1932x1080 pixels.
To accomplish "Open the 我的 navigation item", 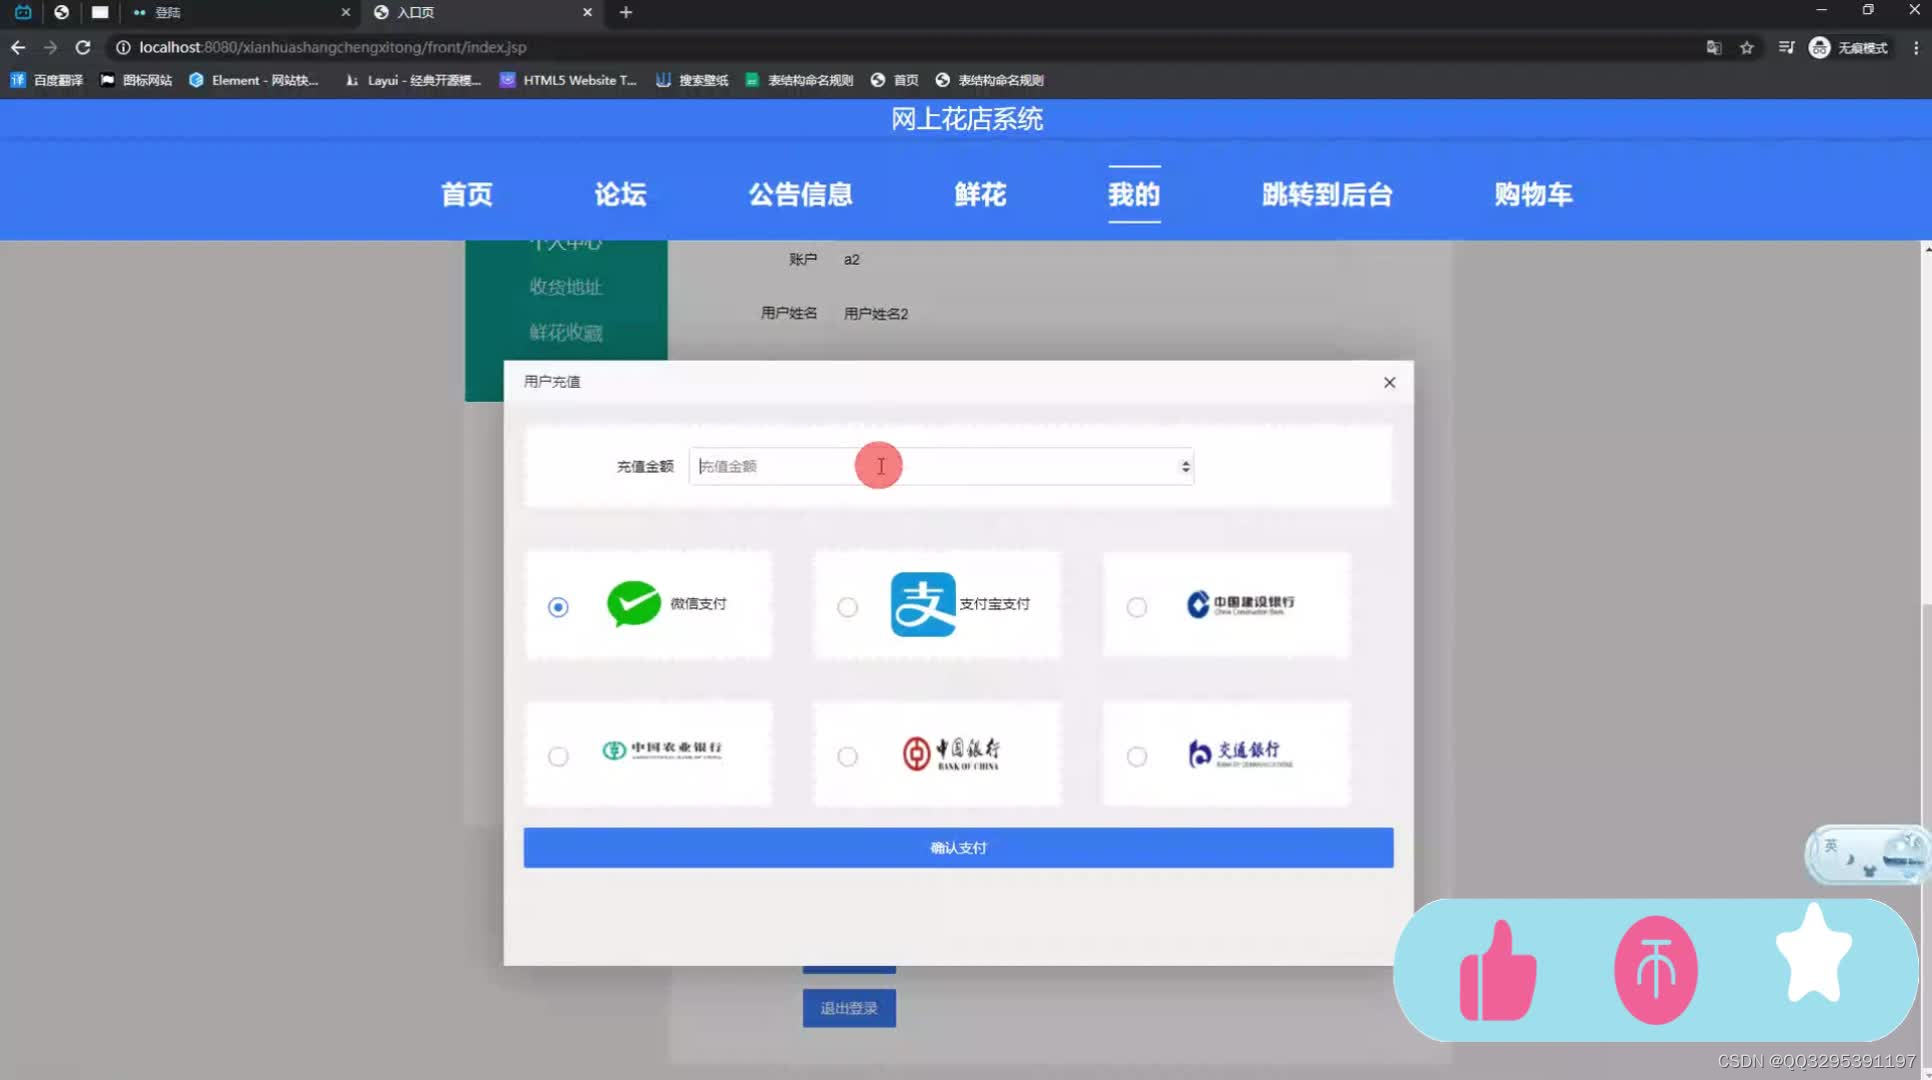I will [x=1134, y=194].
